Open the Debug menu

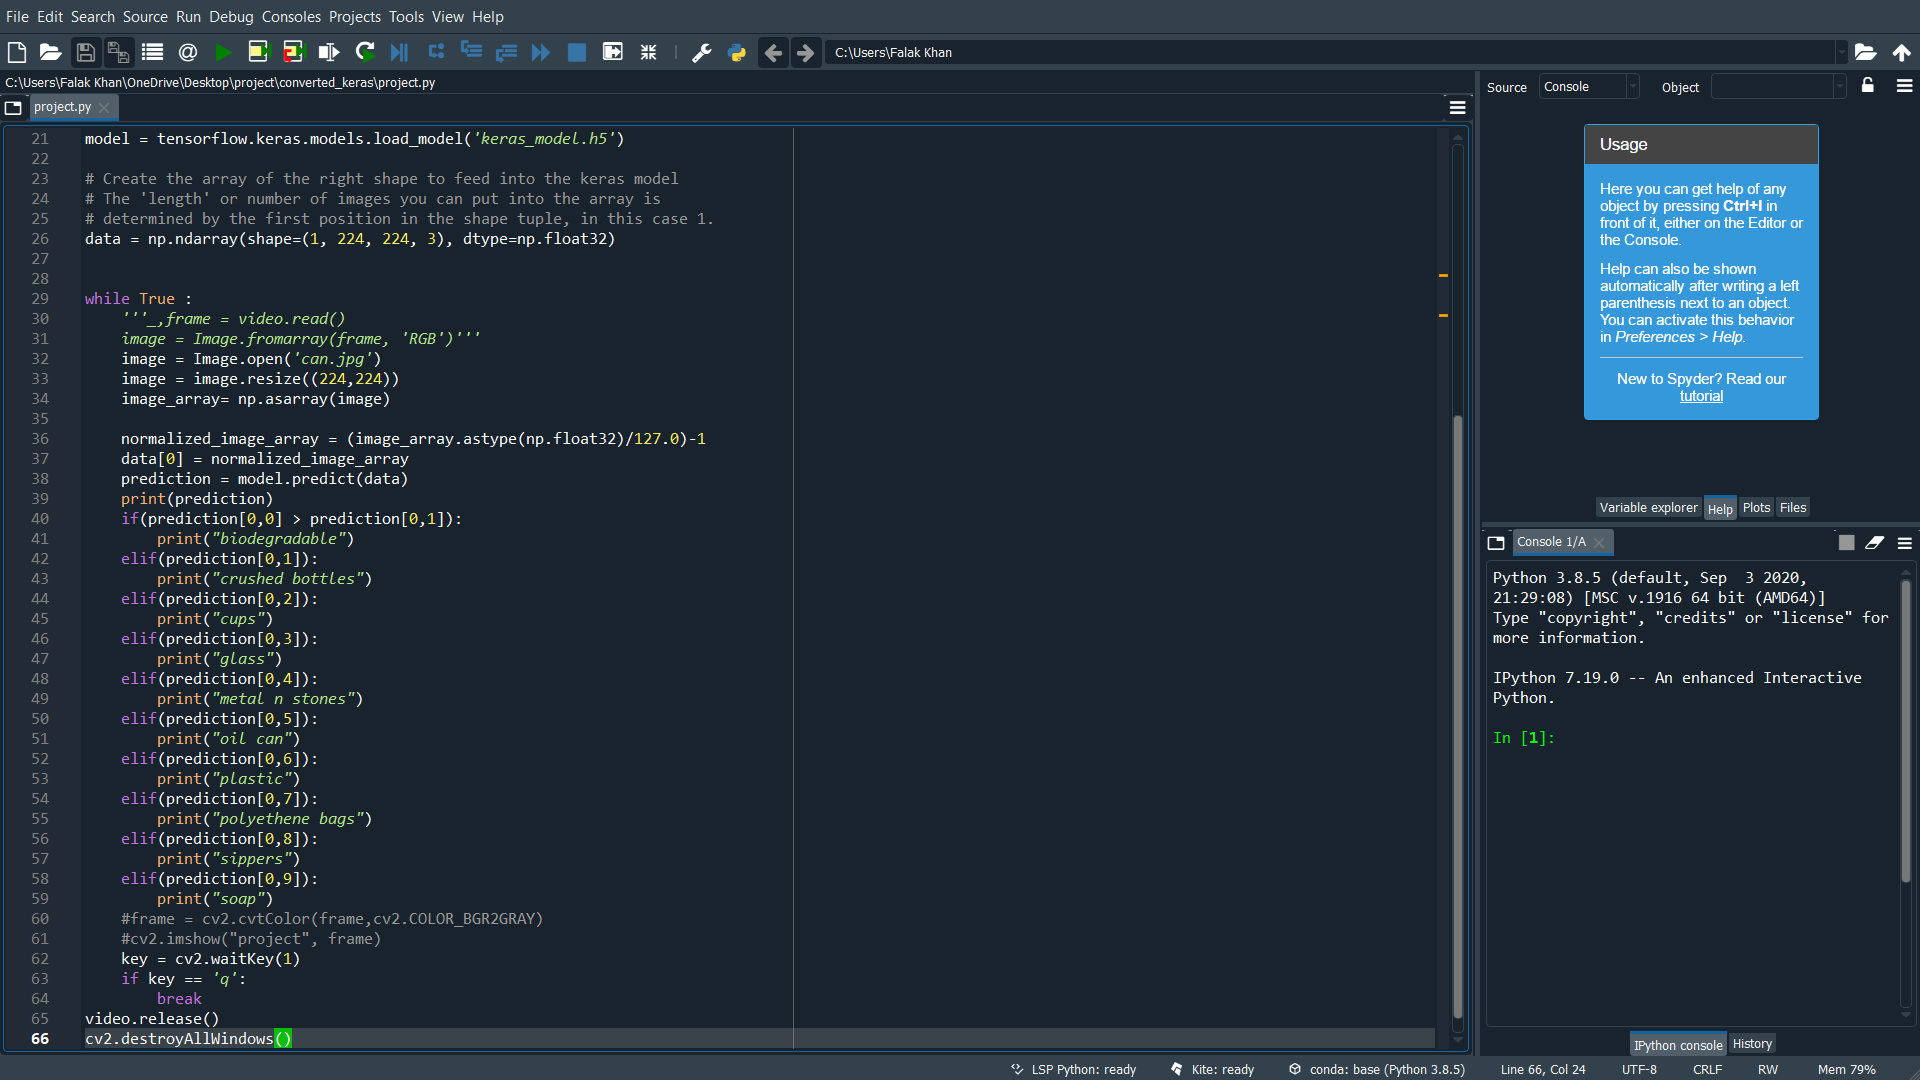(x=231, y=17)
